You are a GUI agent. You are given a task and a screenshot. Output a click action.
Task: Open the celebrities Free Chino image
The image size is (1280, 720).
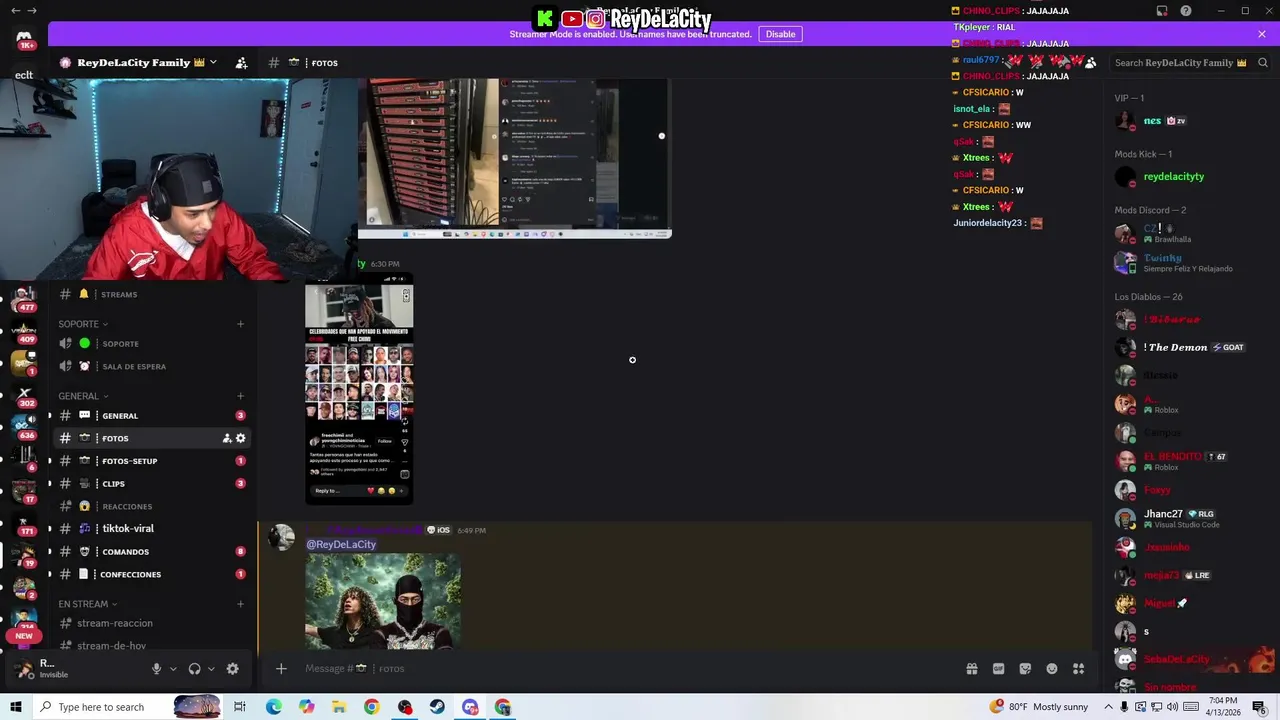coord(359,389)
